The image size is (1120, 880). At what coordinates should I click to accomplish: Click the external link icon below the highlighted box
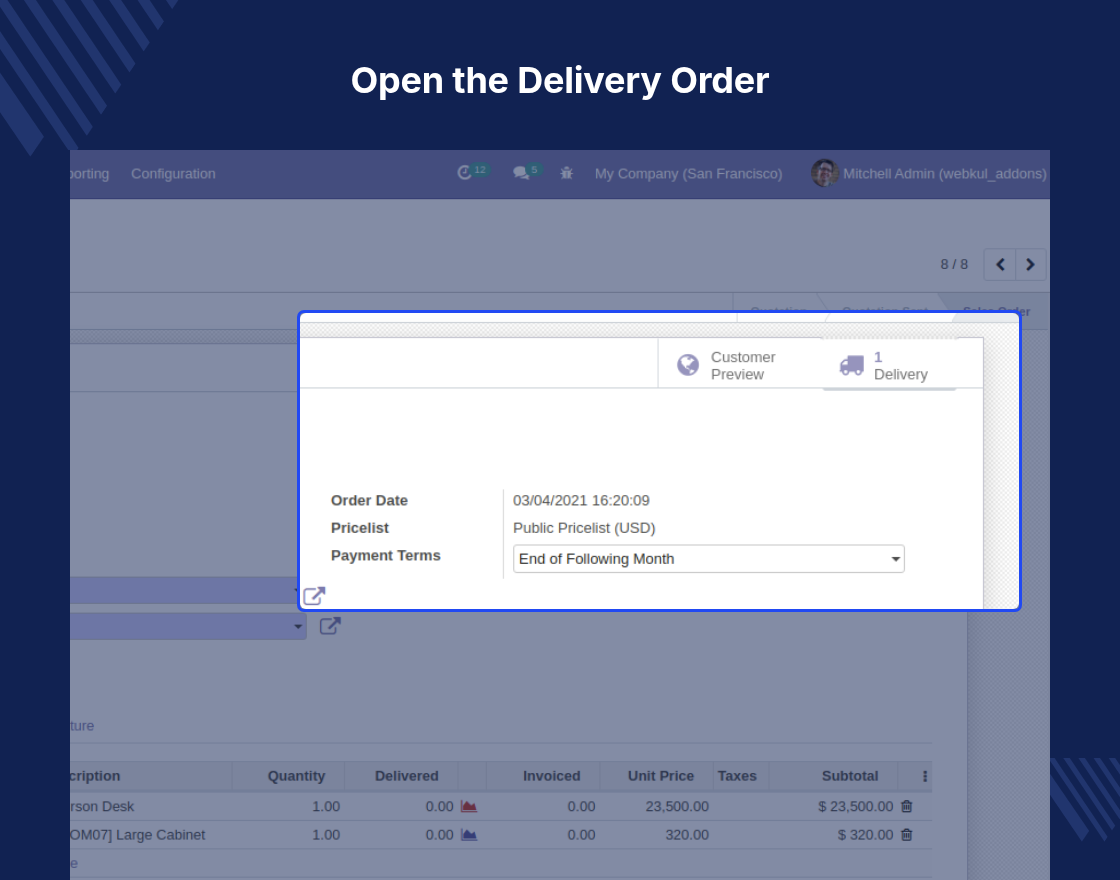tap(330, 626)
